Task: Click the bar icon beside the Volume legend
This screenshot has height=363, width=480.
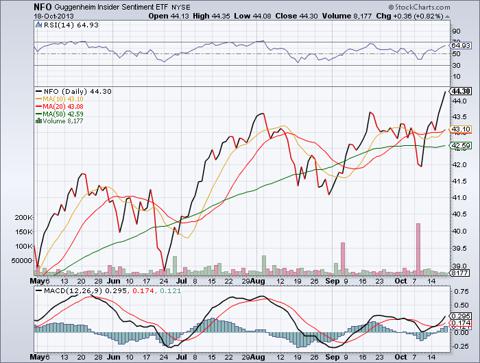Action: [39, 121]
